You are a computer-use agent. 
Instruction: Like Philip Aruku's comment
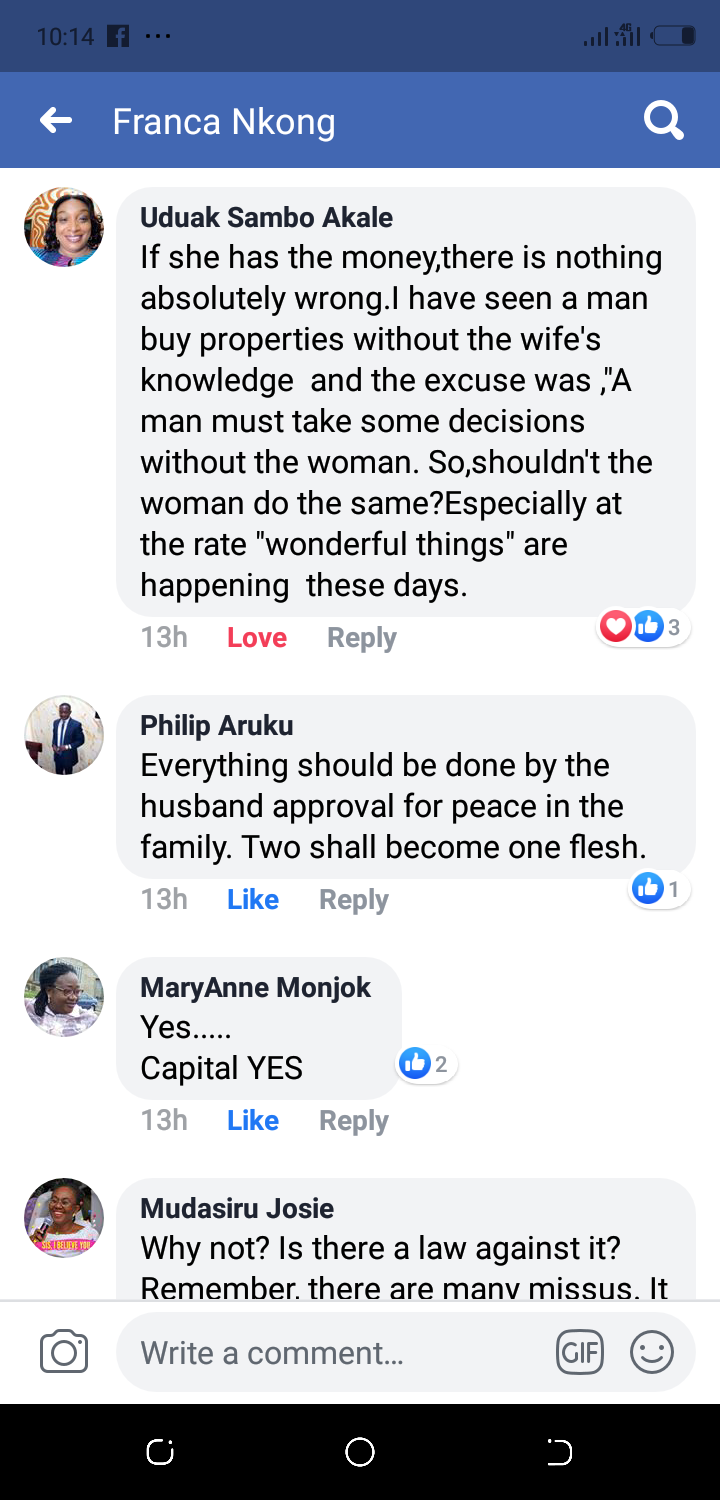click(x=253, y=900)
